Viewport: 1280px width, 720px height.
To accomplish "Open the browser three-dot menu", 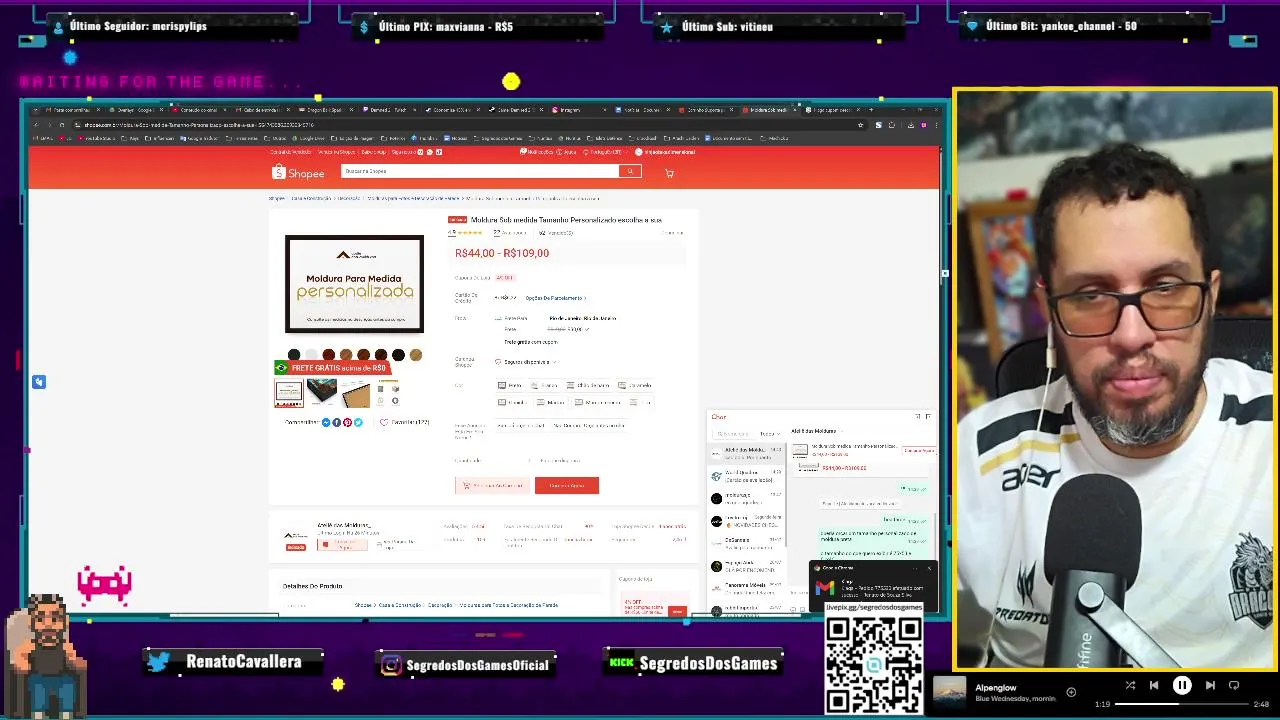I will point(935,125).
